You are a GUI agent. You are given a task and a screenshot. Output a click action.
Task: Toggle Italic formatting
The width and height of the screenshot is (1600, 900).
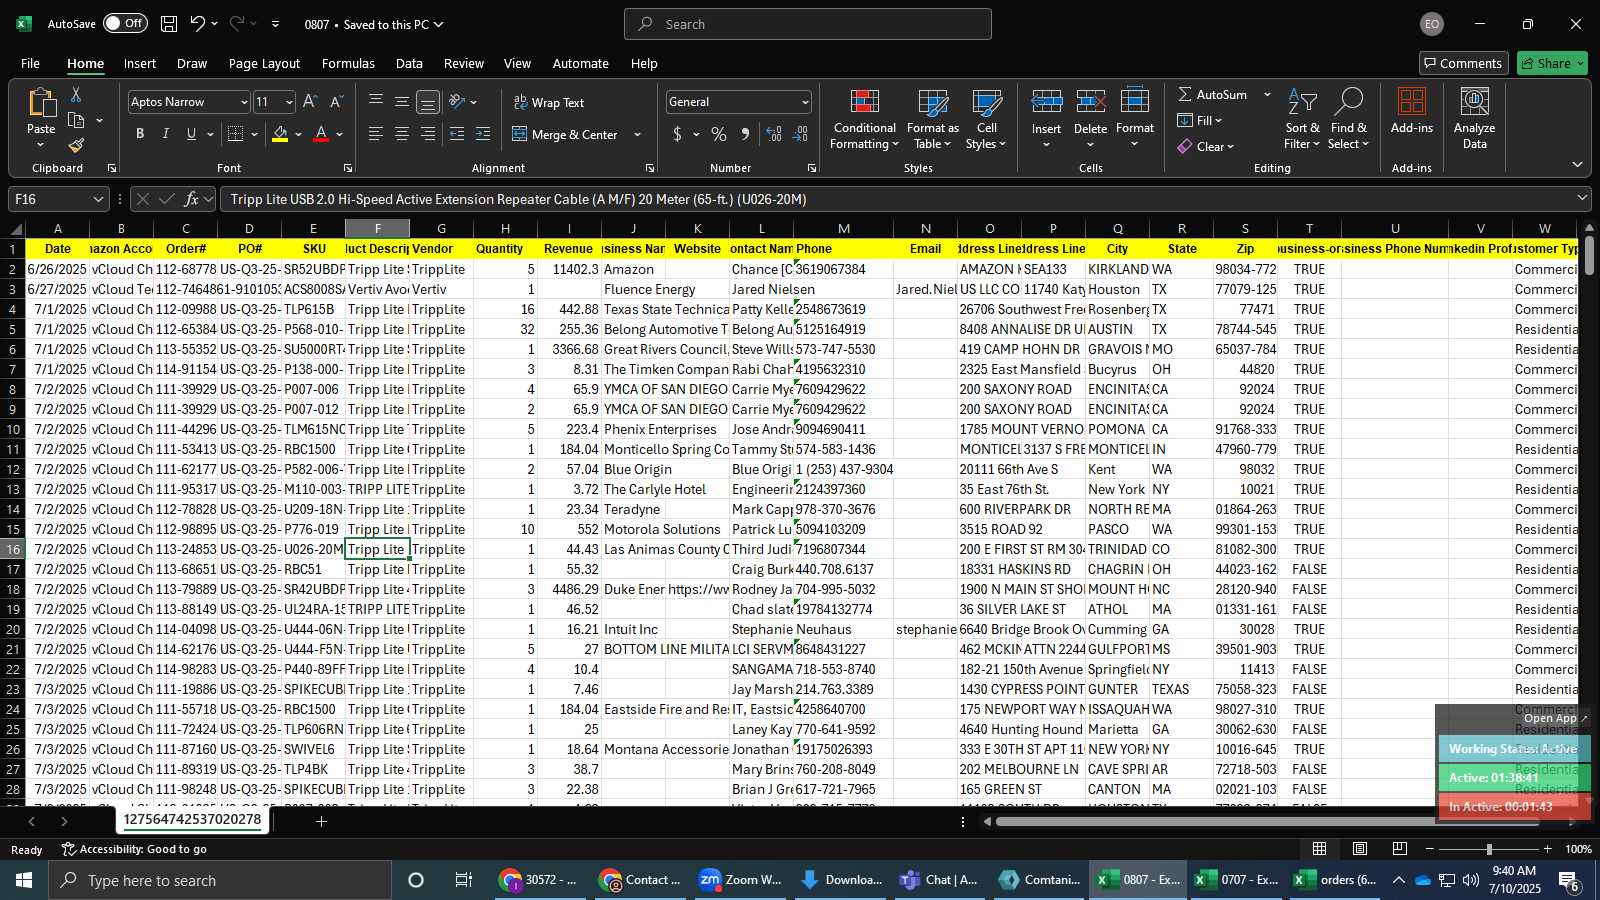(166, 134)
